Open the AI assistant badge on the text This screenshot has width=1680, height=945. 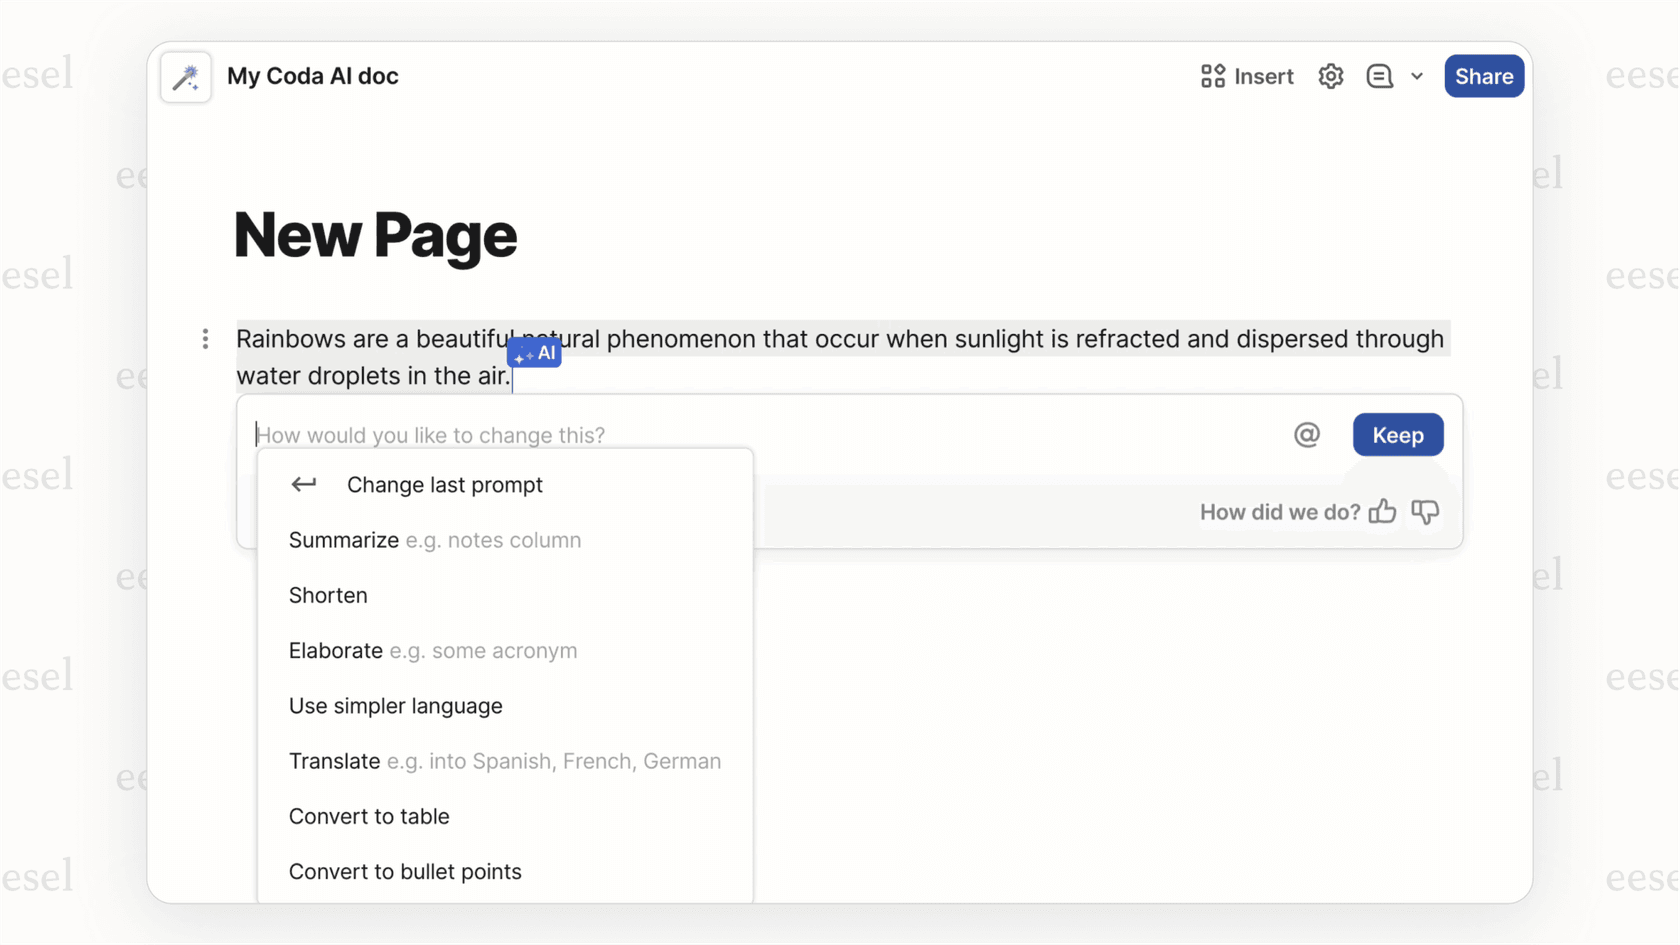click(x=534, y=352)
